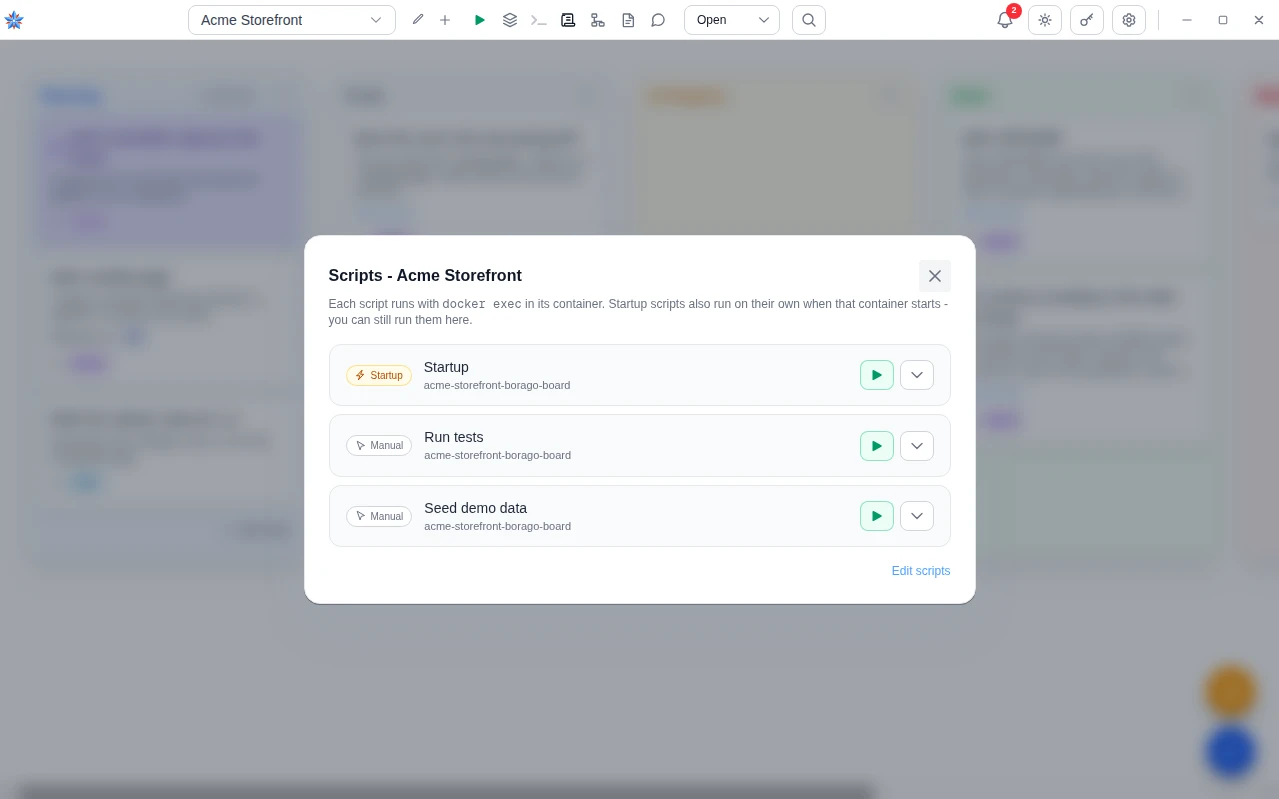The width and height of the screenshot is (1279, 799).
Task: Click the orange floating circle button
Action: click(x=1230, y=691)
